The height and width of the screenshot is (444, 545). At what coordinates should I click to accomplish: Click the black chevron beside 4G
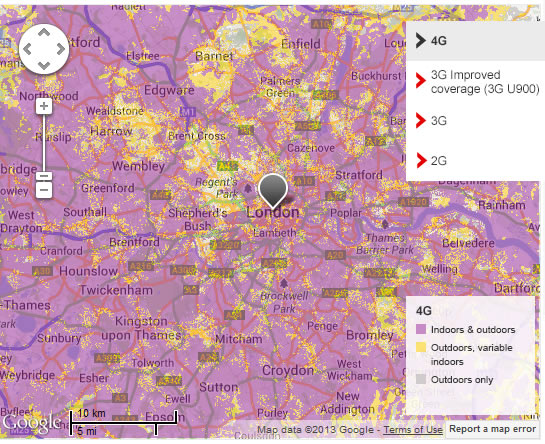coord(421,41)
